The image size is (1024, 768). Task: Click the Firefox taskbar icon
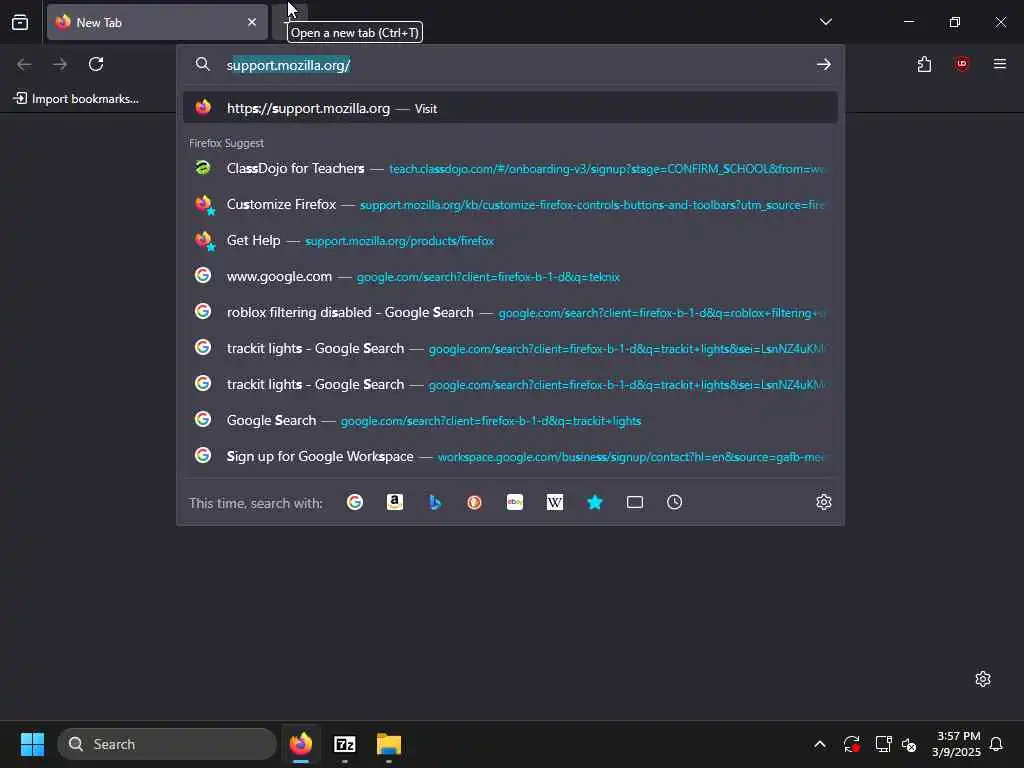click(300, 744)
